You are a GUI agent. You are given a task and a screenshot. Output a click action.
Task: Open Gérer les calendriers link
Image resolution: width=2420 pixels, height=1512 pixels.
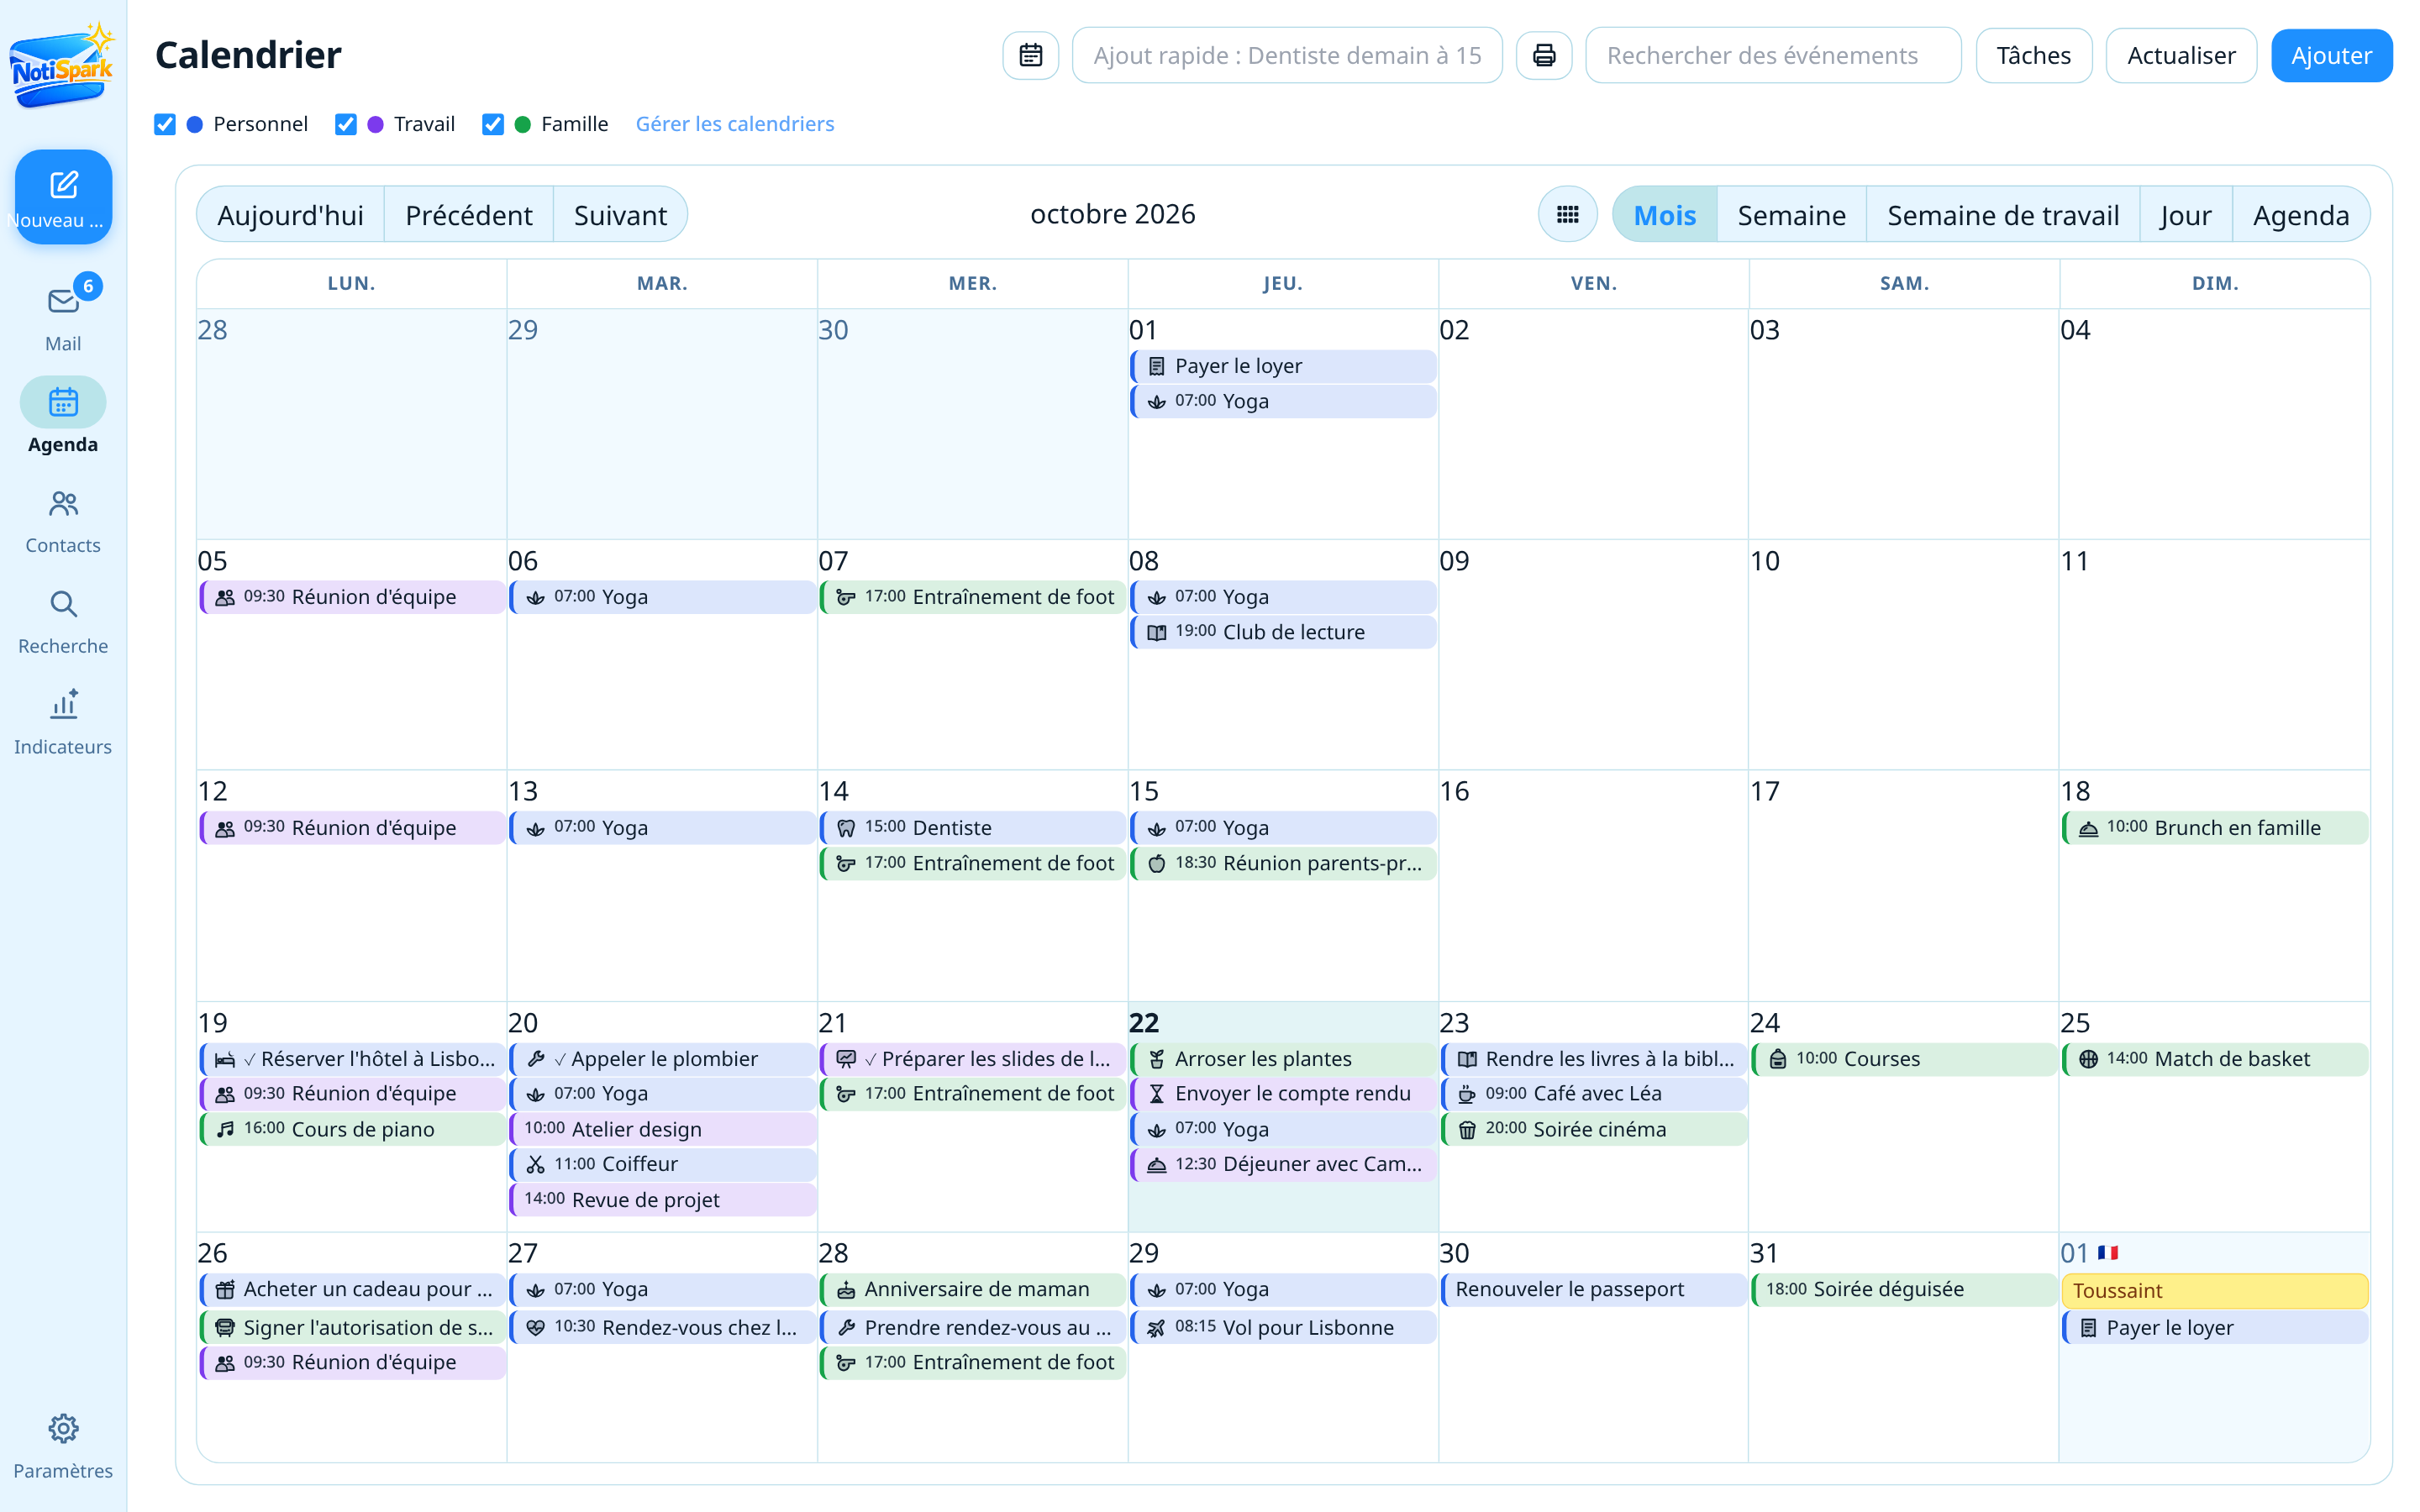[735, 124]
